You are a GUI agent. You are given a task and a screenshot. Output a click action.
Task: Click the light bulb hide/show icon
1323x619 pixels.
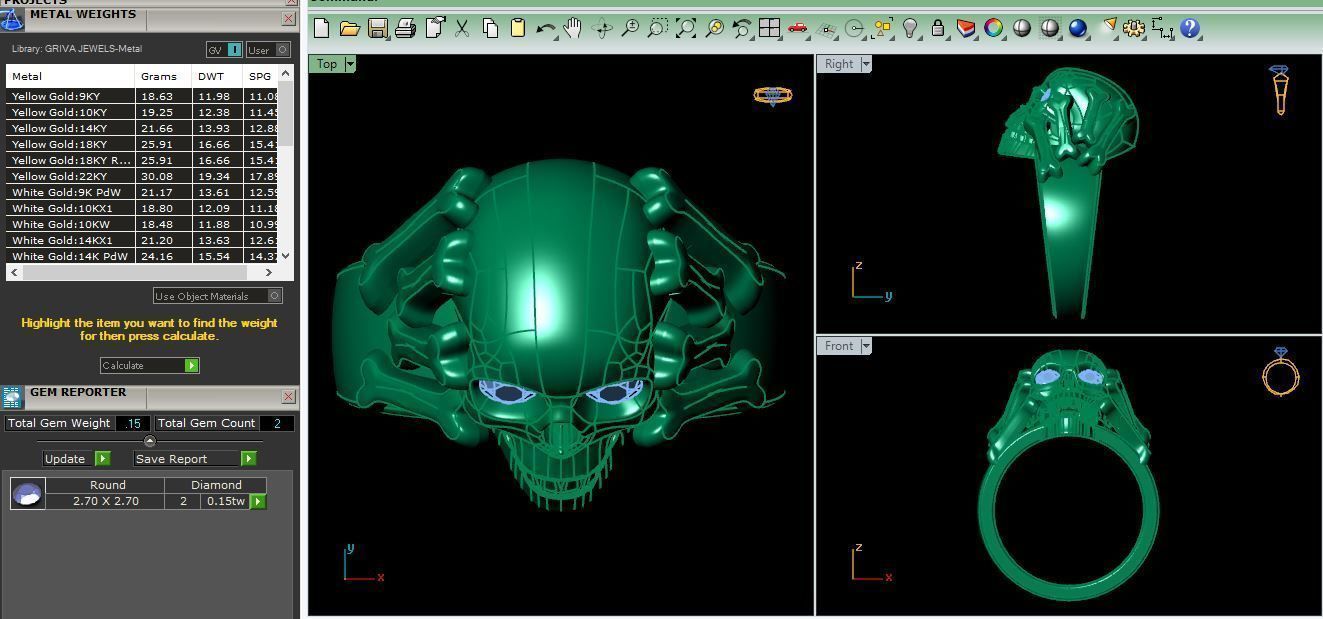click(x=910, y=29)
